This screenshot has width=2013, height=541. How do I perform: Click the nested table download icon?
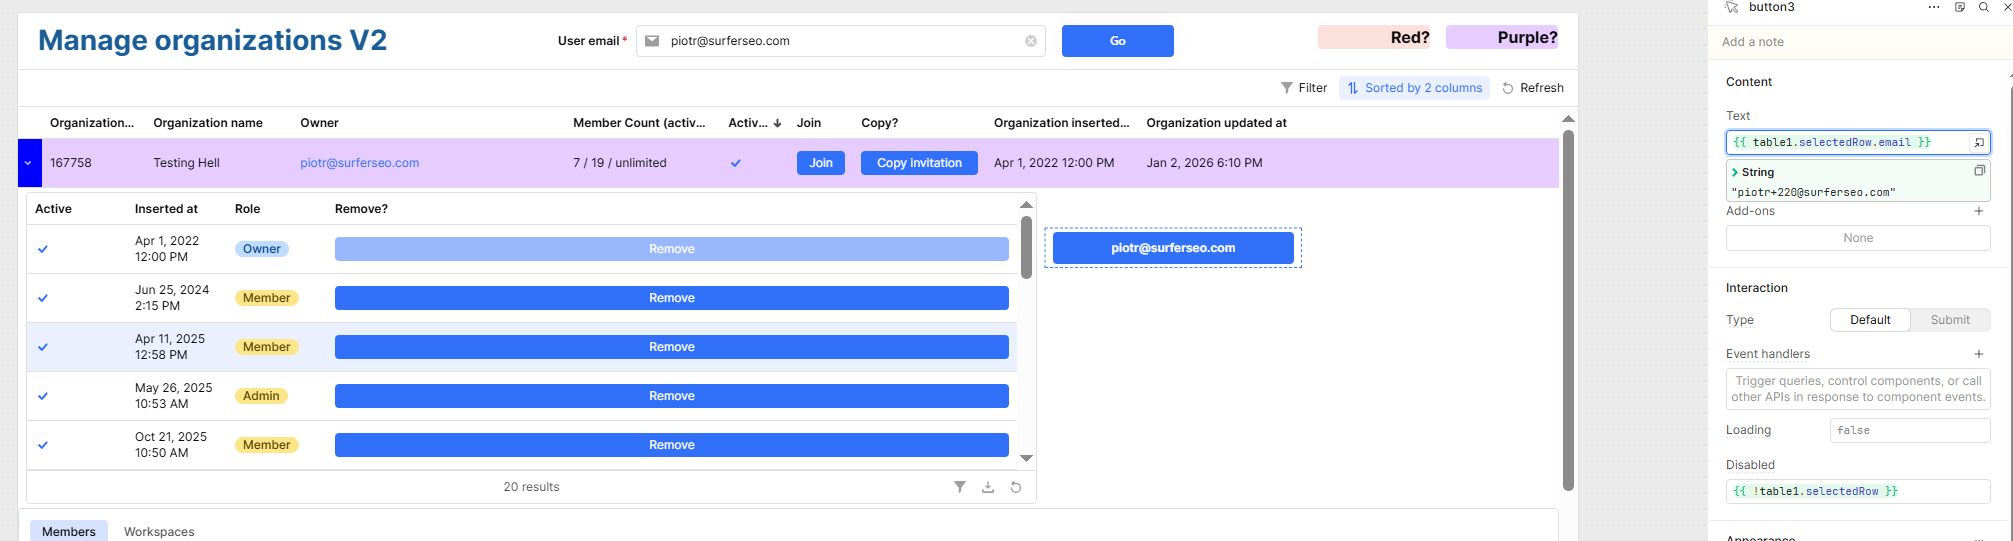pos(988,487)
